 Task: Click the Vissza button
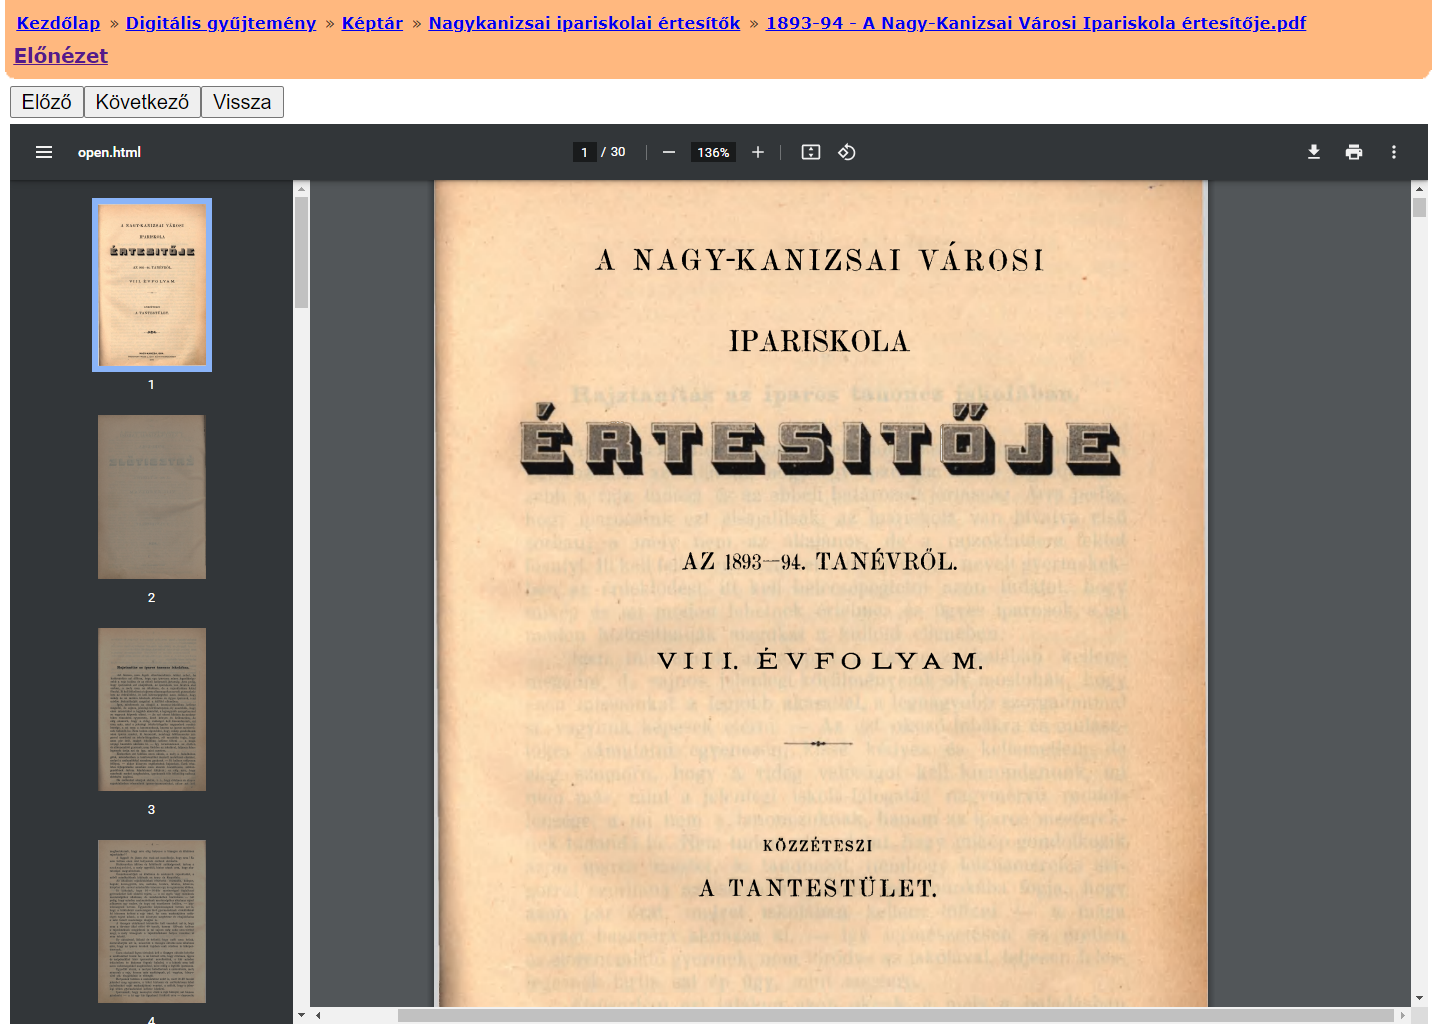click(242, 102)
